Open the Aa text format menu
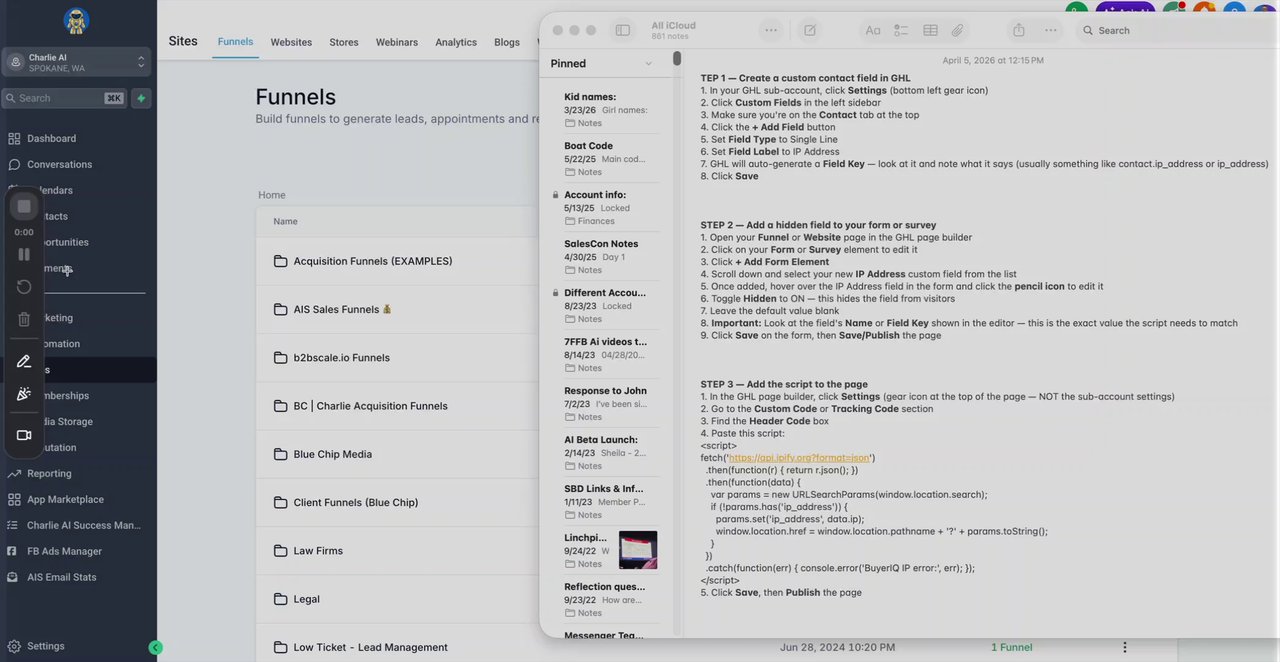 (x=873, y=30)
